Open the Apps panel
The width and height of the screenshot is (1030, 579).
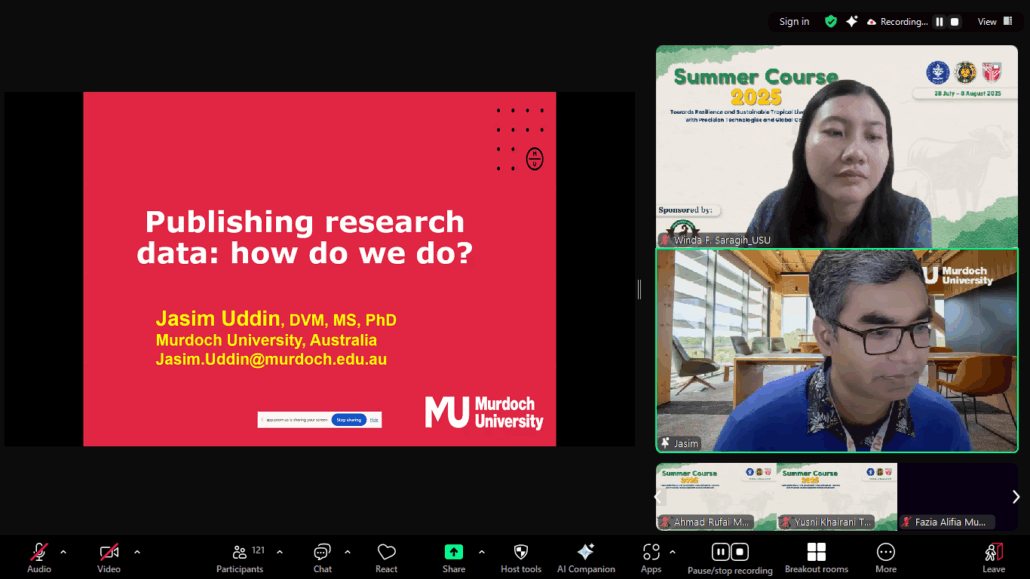[x=651, y=556]
